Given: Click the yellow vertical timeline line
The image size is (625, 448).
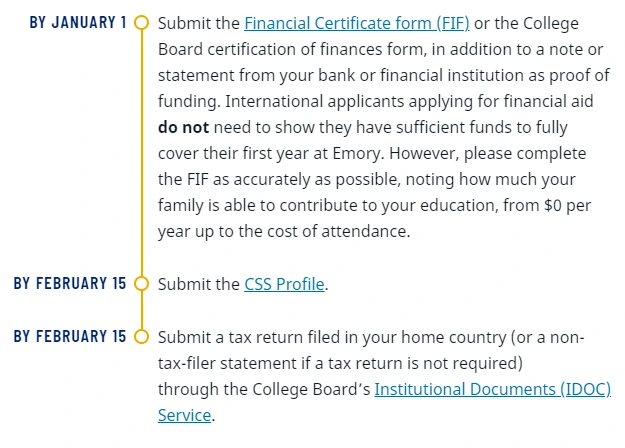Looking at the screenshot, I should (141, 150).
